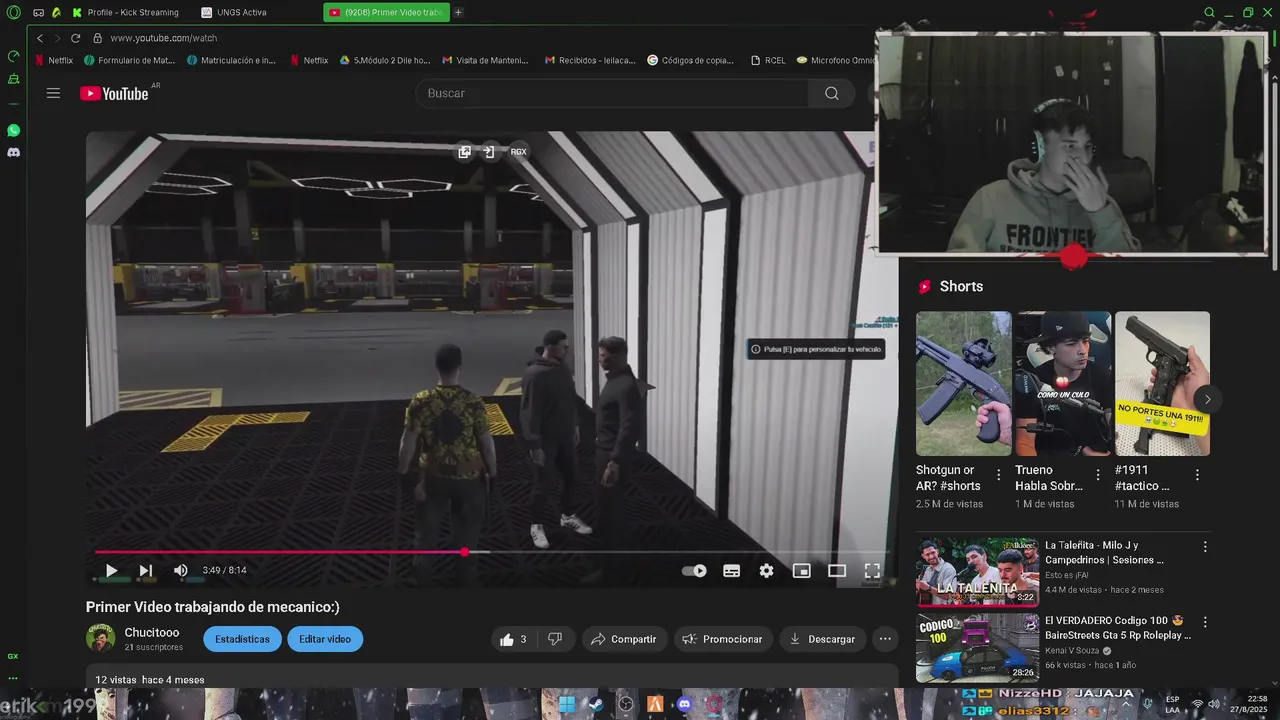Open options menu for Shotgun or AR? short
The image size is (1280, 720).
(998, 475)
